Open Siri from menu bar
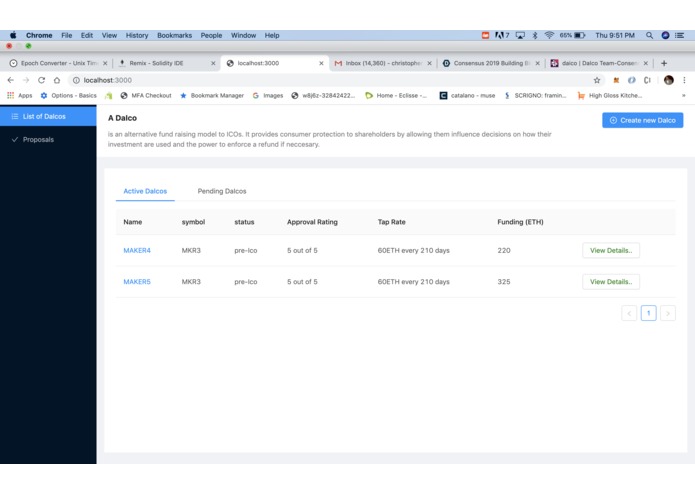The height and width of the screenshot is (494, 695). click(665, 35)
